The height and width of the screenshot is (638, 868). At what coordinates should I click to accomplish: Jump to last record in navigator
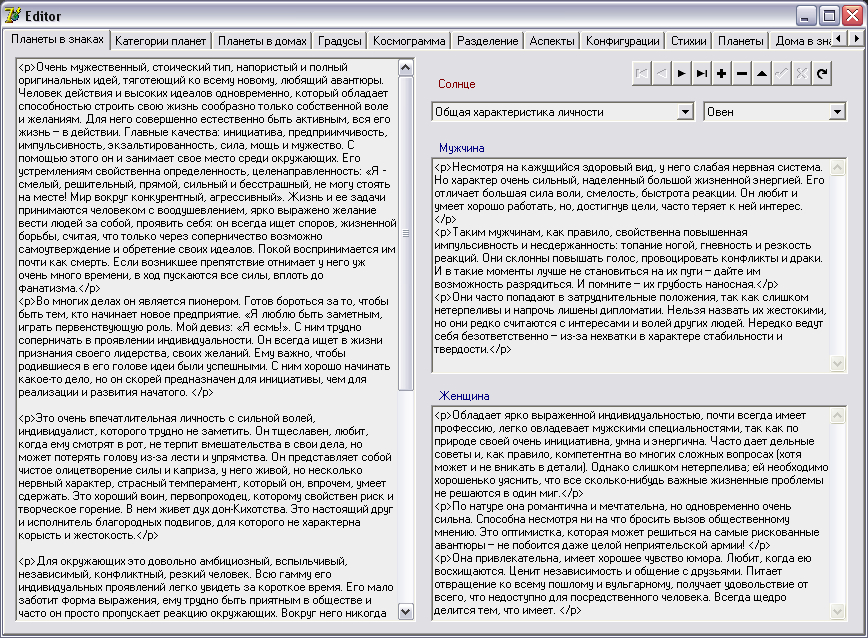pyautogui.click(x=701, y=74)
